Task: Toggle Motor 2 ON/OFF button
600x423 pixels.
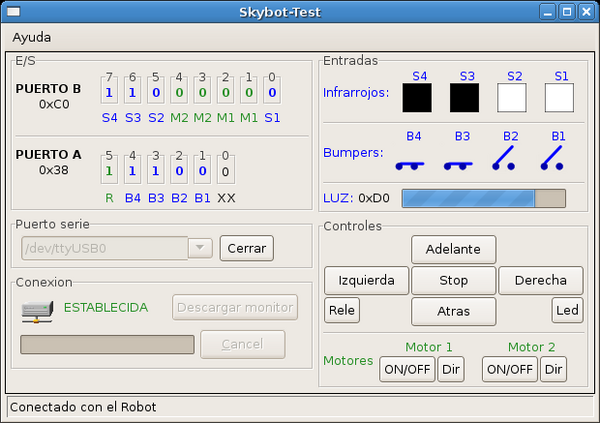Action: pos(509,369)
